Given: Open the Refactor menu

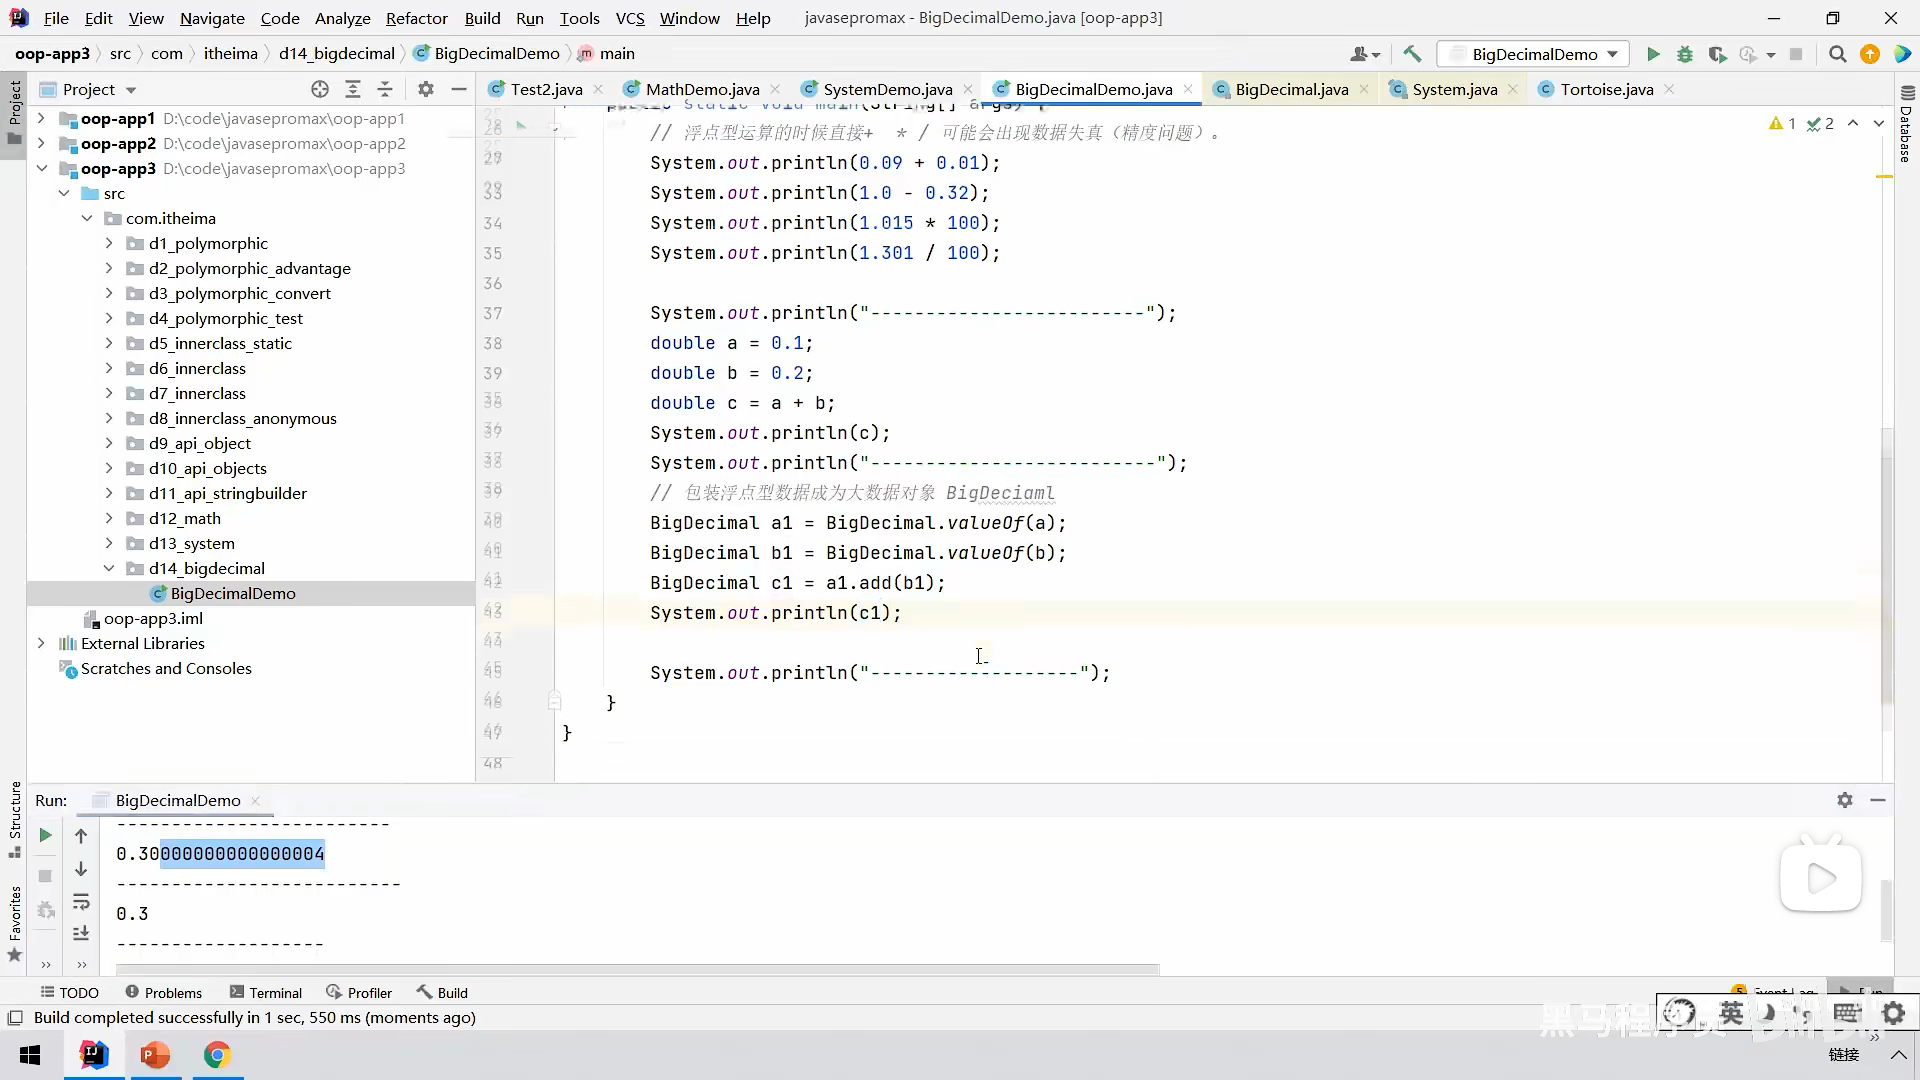Looking at the screenshot, I should pyautogui.click(x=416, y=18).
